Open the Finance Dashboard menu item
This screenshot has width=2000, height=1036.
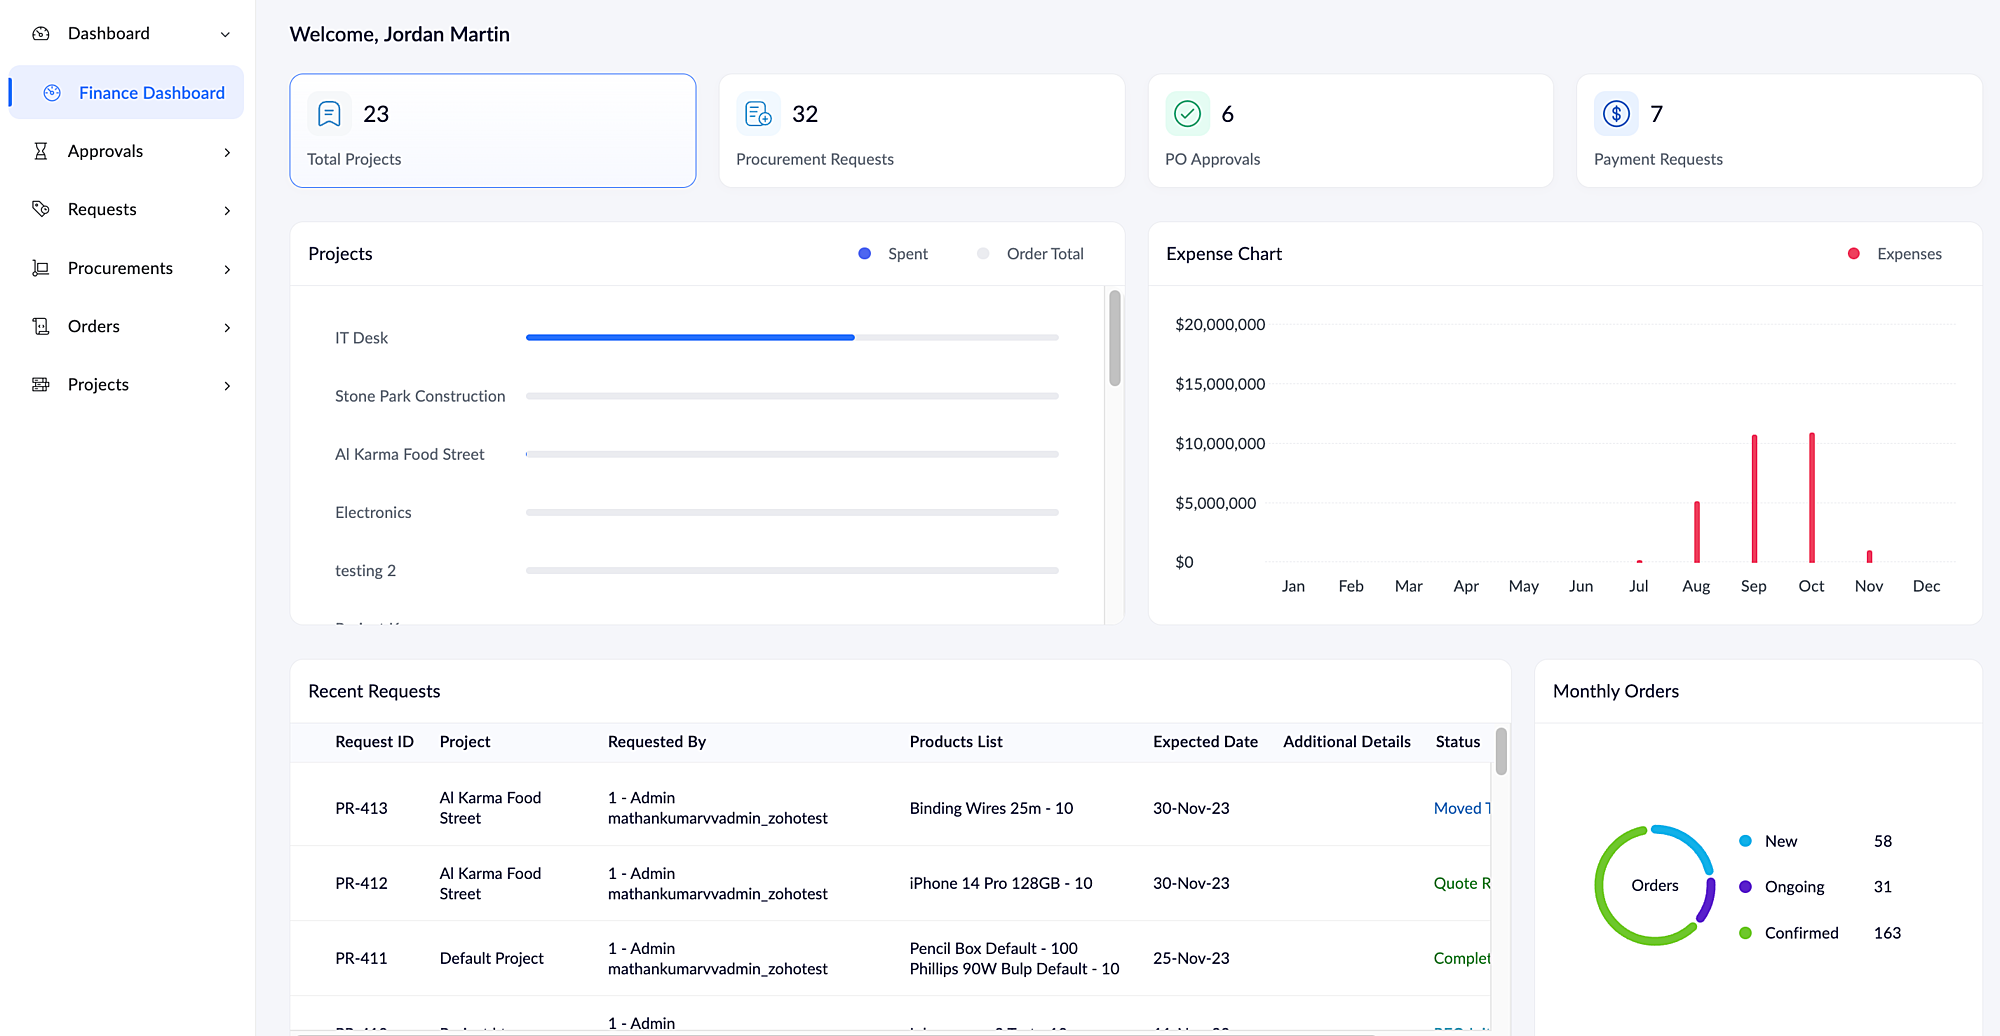point(127,92)
